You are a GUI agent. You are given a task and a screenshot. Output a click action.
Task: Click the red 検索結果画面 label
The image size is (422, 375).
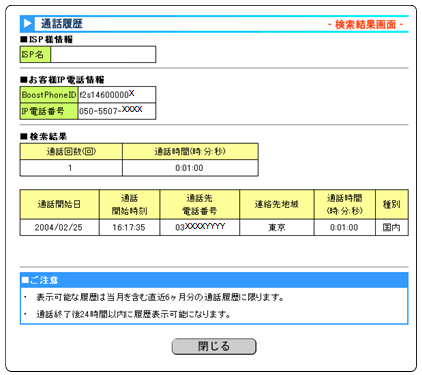[x=366, y=24]
